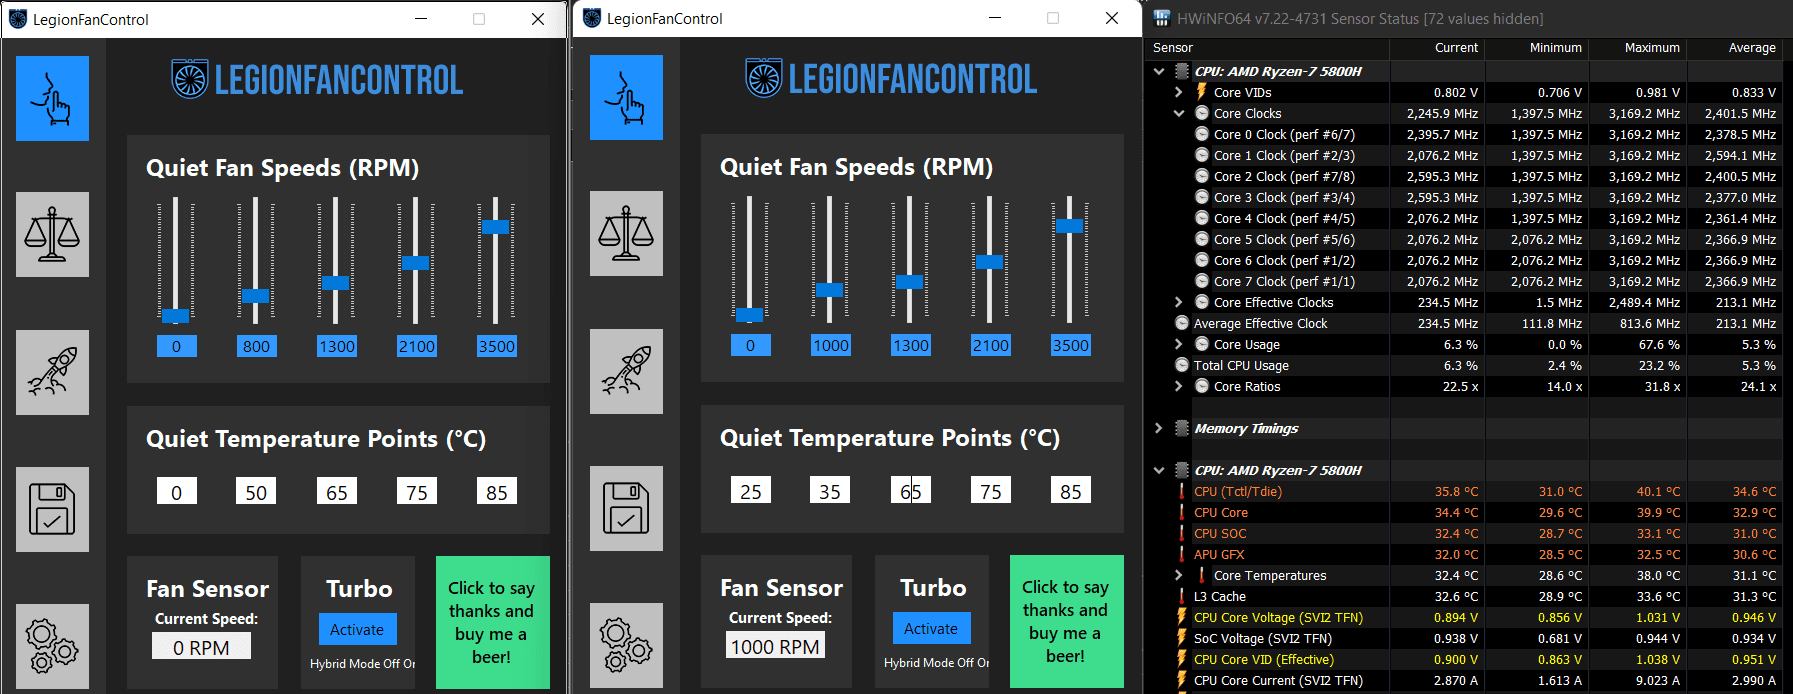Click 1000 RPM value box under right sliders
The height and width of the screenshot is (694, 1793).
(830, 345)
